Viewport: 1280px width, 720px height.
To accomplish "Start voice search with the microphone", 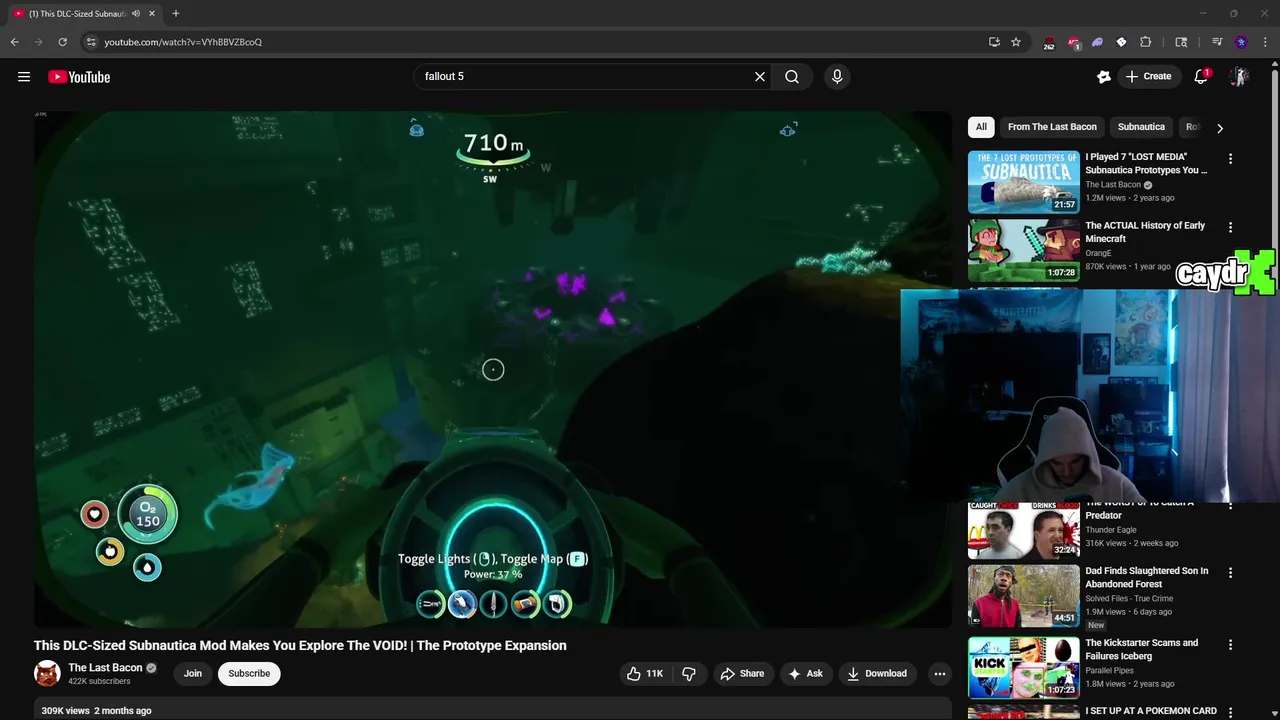I will 837,77.
